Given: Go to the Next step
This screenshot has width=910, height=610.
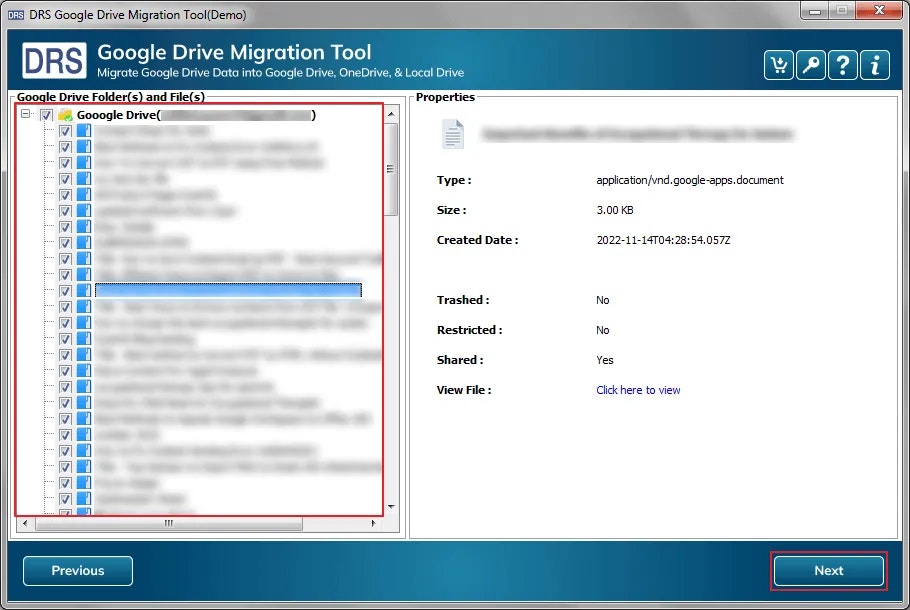Looking at the screenshot, I should tap(829, 571).
